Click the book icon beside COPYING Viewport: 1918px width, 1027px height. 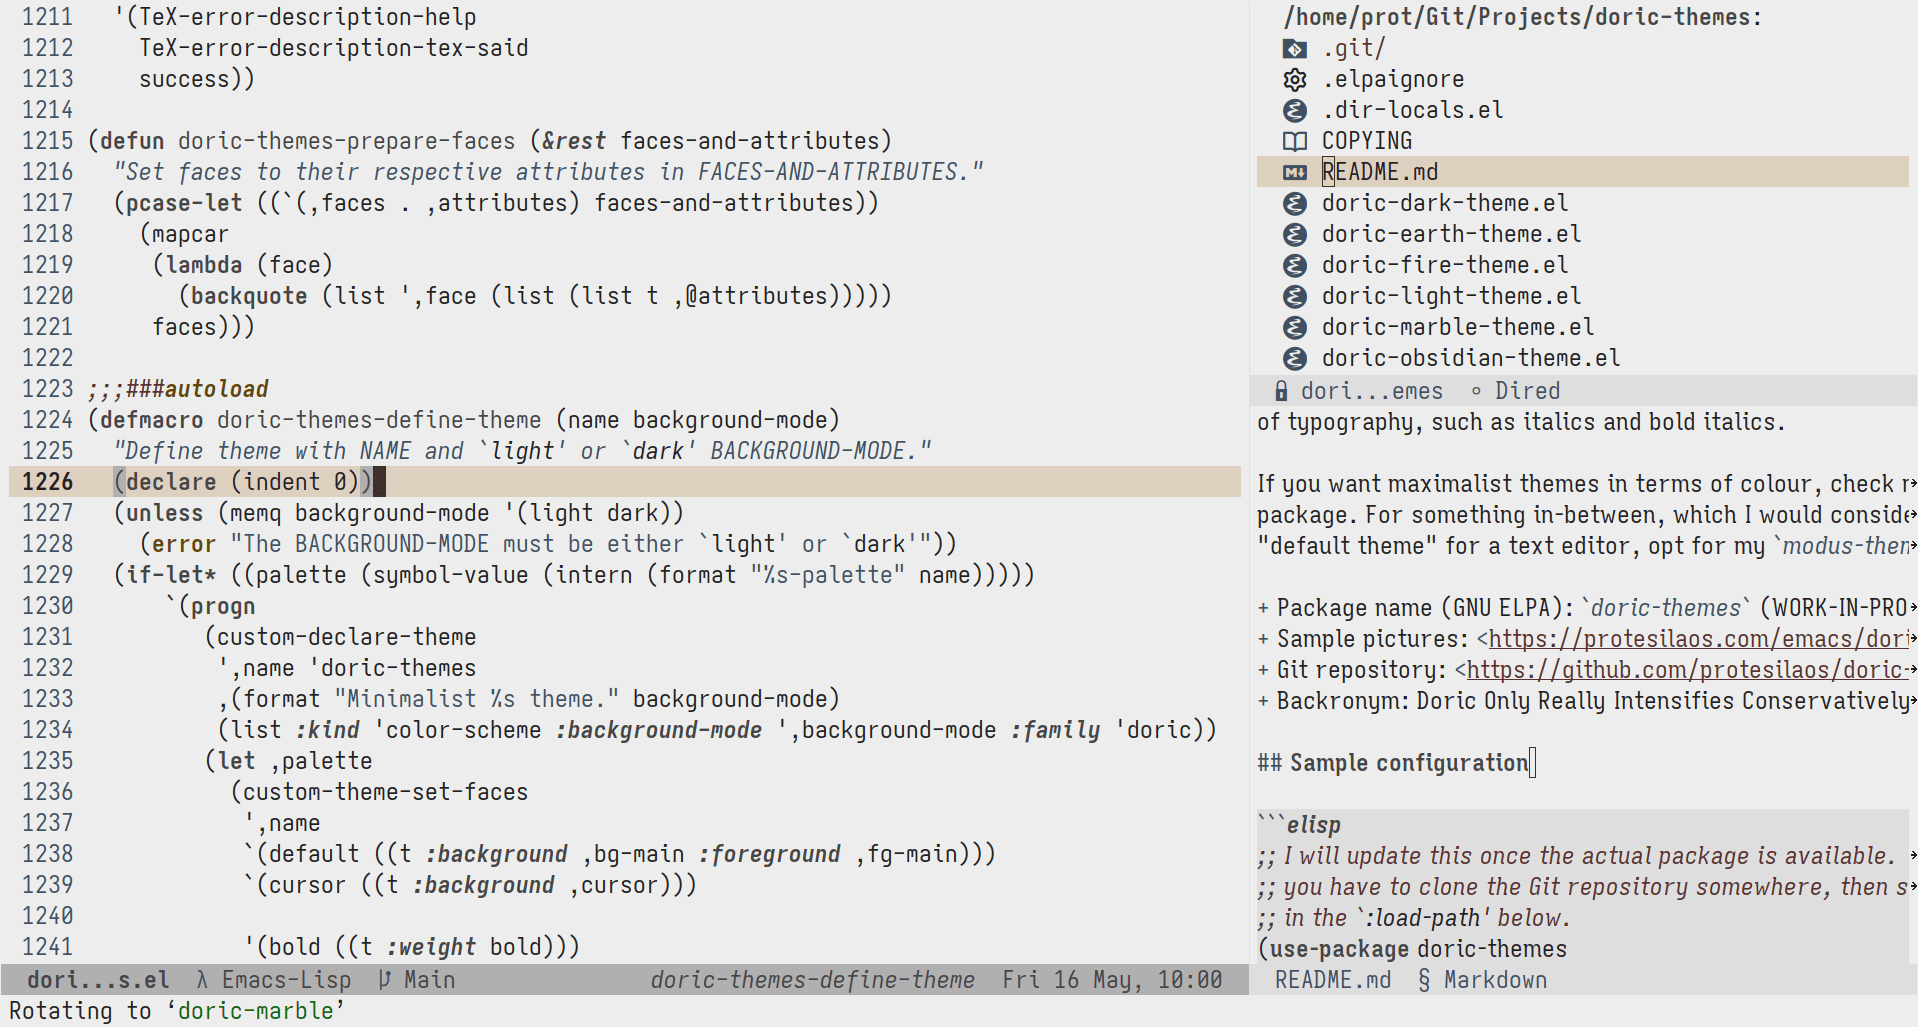pyautogui.click(x=1295, y=141)
